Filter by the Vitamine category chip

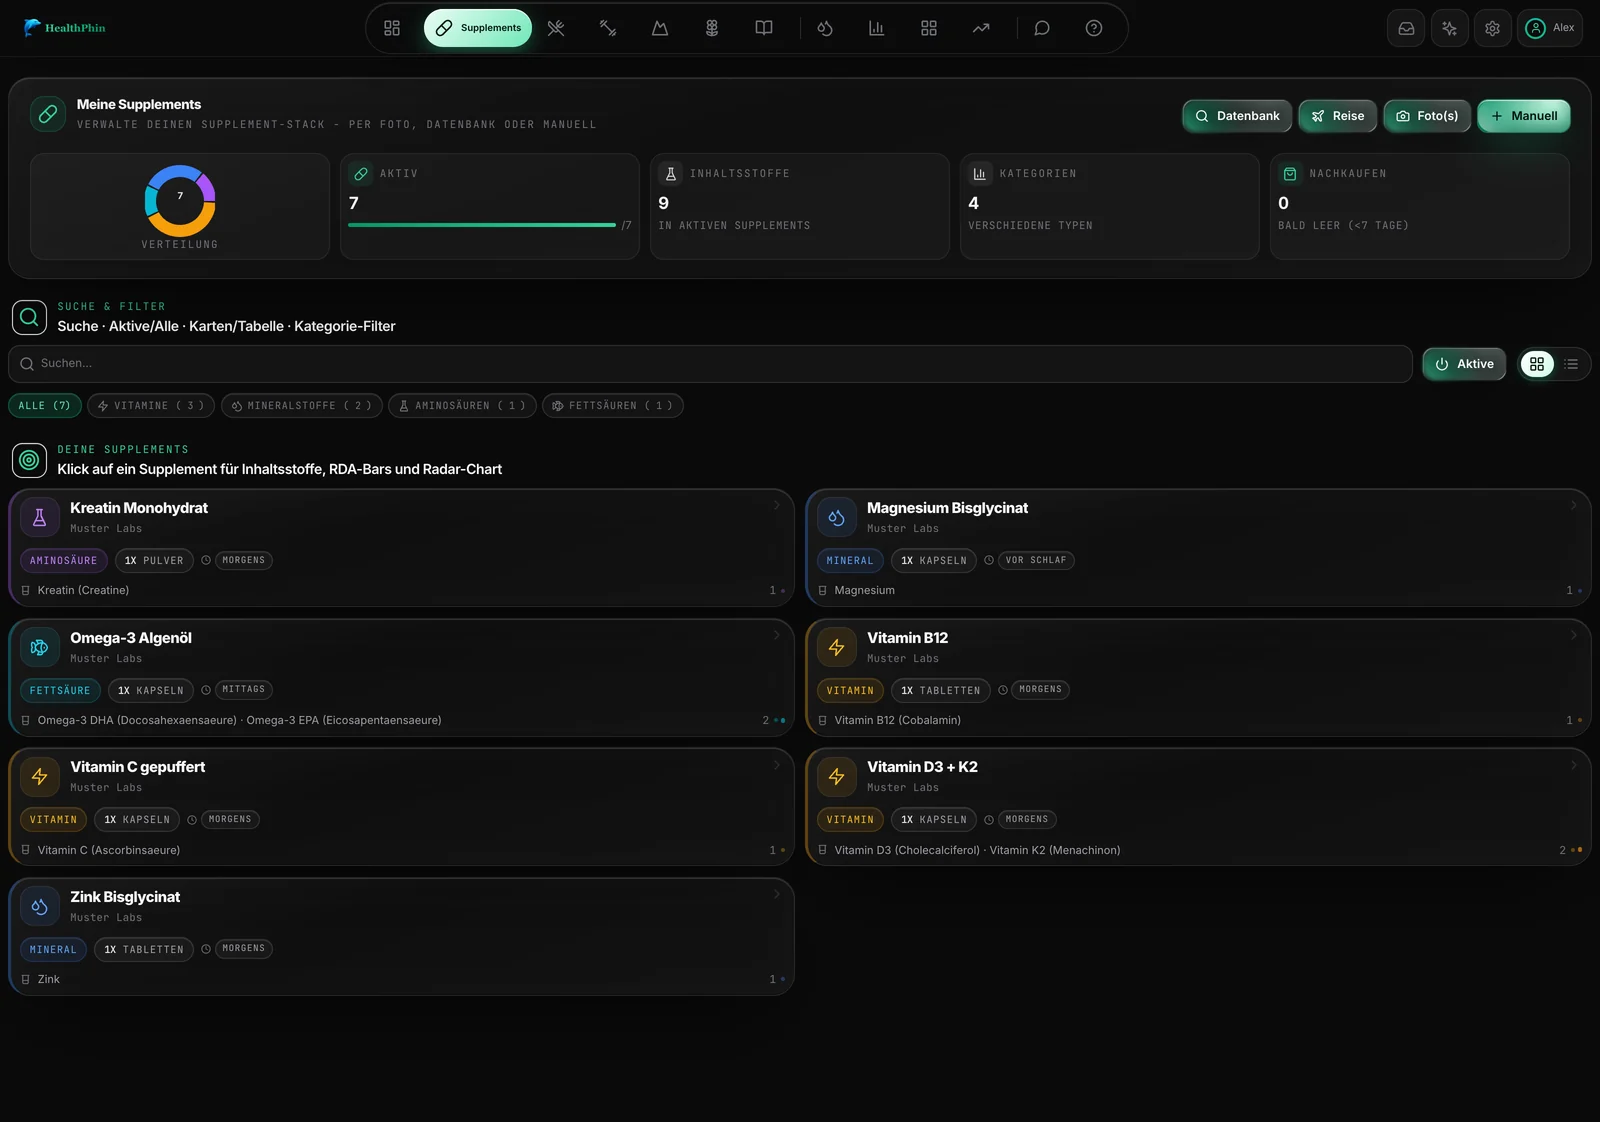tap(151, 406)
